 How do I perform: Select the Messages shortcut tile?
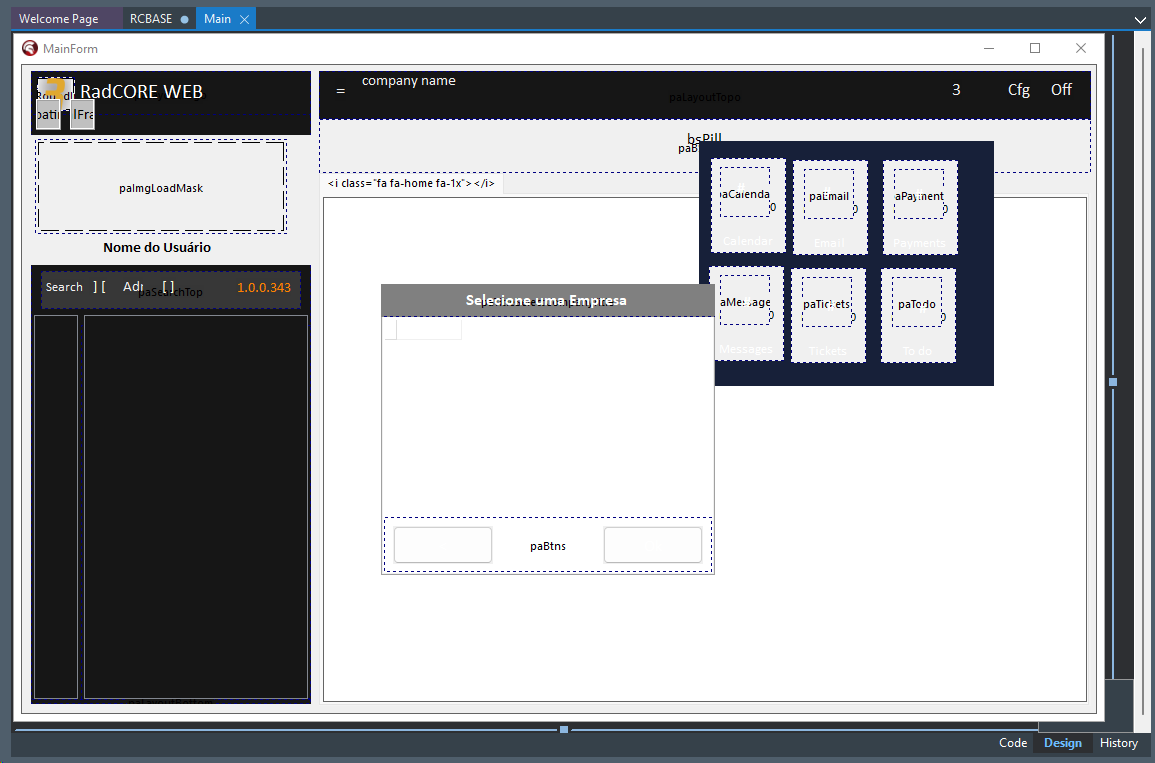click(x=746, y=314)
